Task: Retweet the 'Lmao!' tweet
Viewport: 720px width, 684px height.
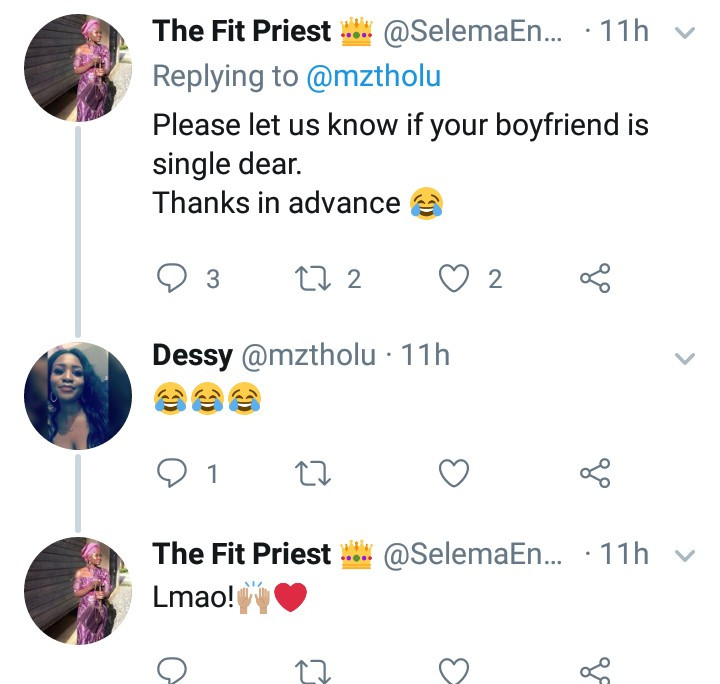Action: pos(314,668)
